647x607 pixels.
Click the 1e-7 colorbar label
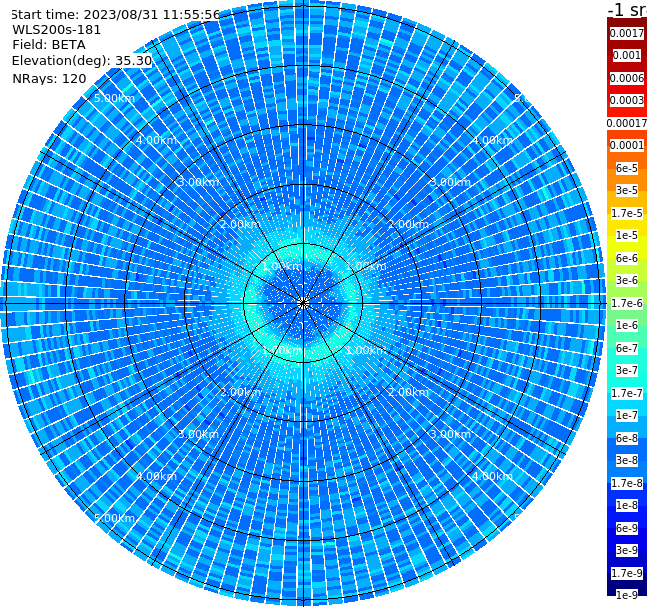[x=627, y=415]
